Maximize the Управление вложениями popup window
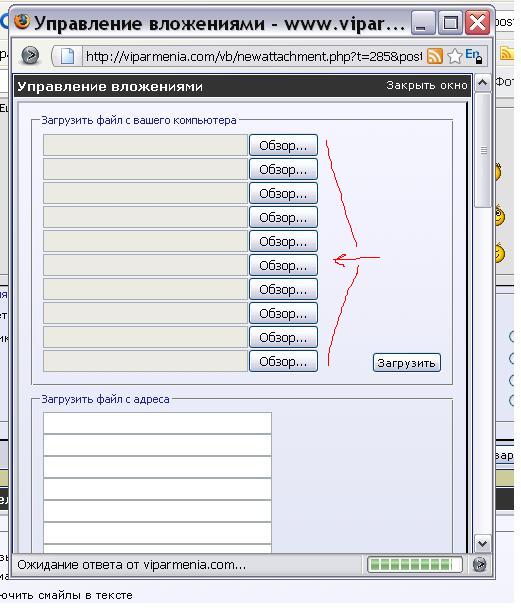Screen dimensions: 521x609 [x=450, y=23]
